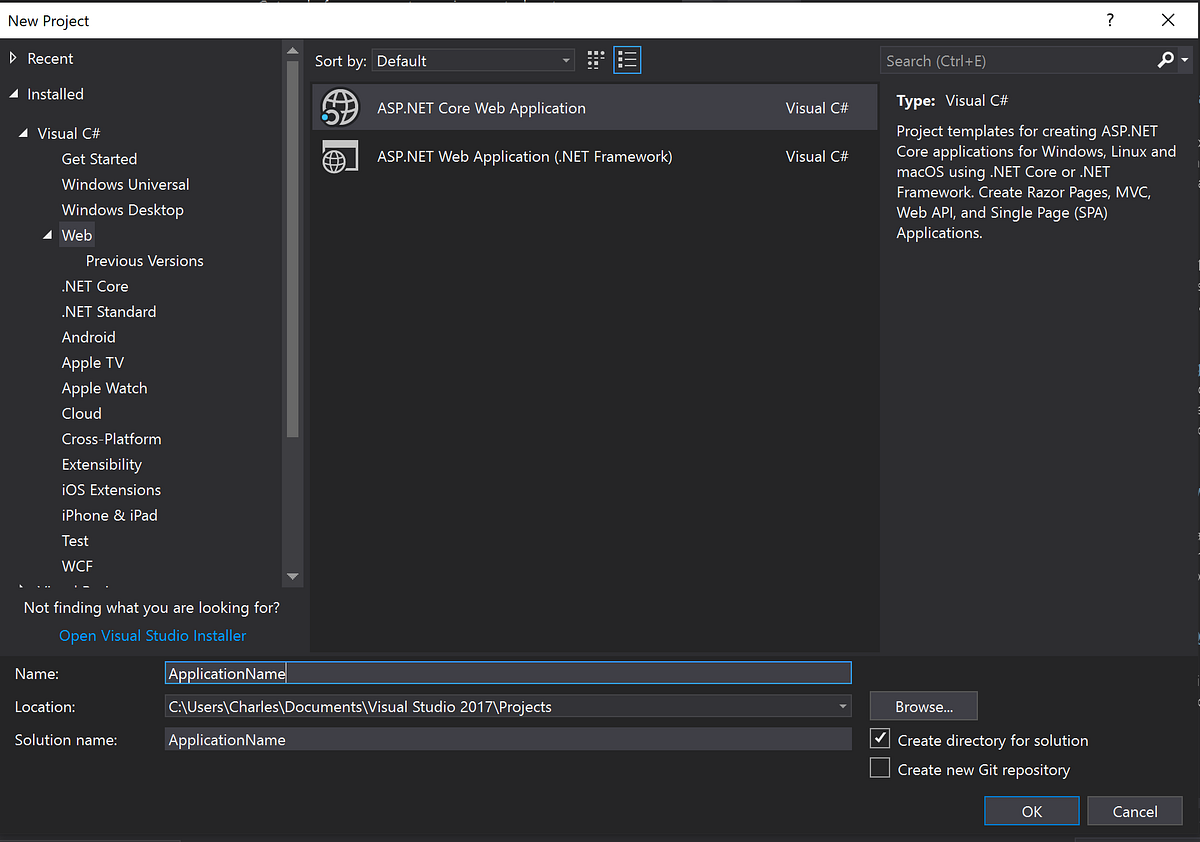Screen dimensions: 1200x842
Task: Select the .NET Core category
Action: 95,286
